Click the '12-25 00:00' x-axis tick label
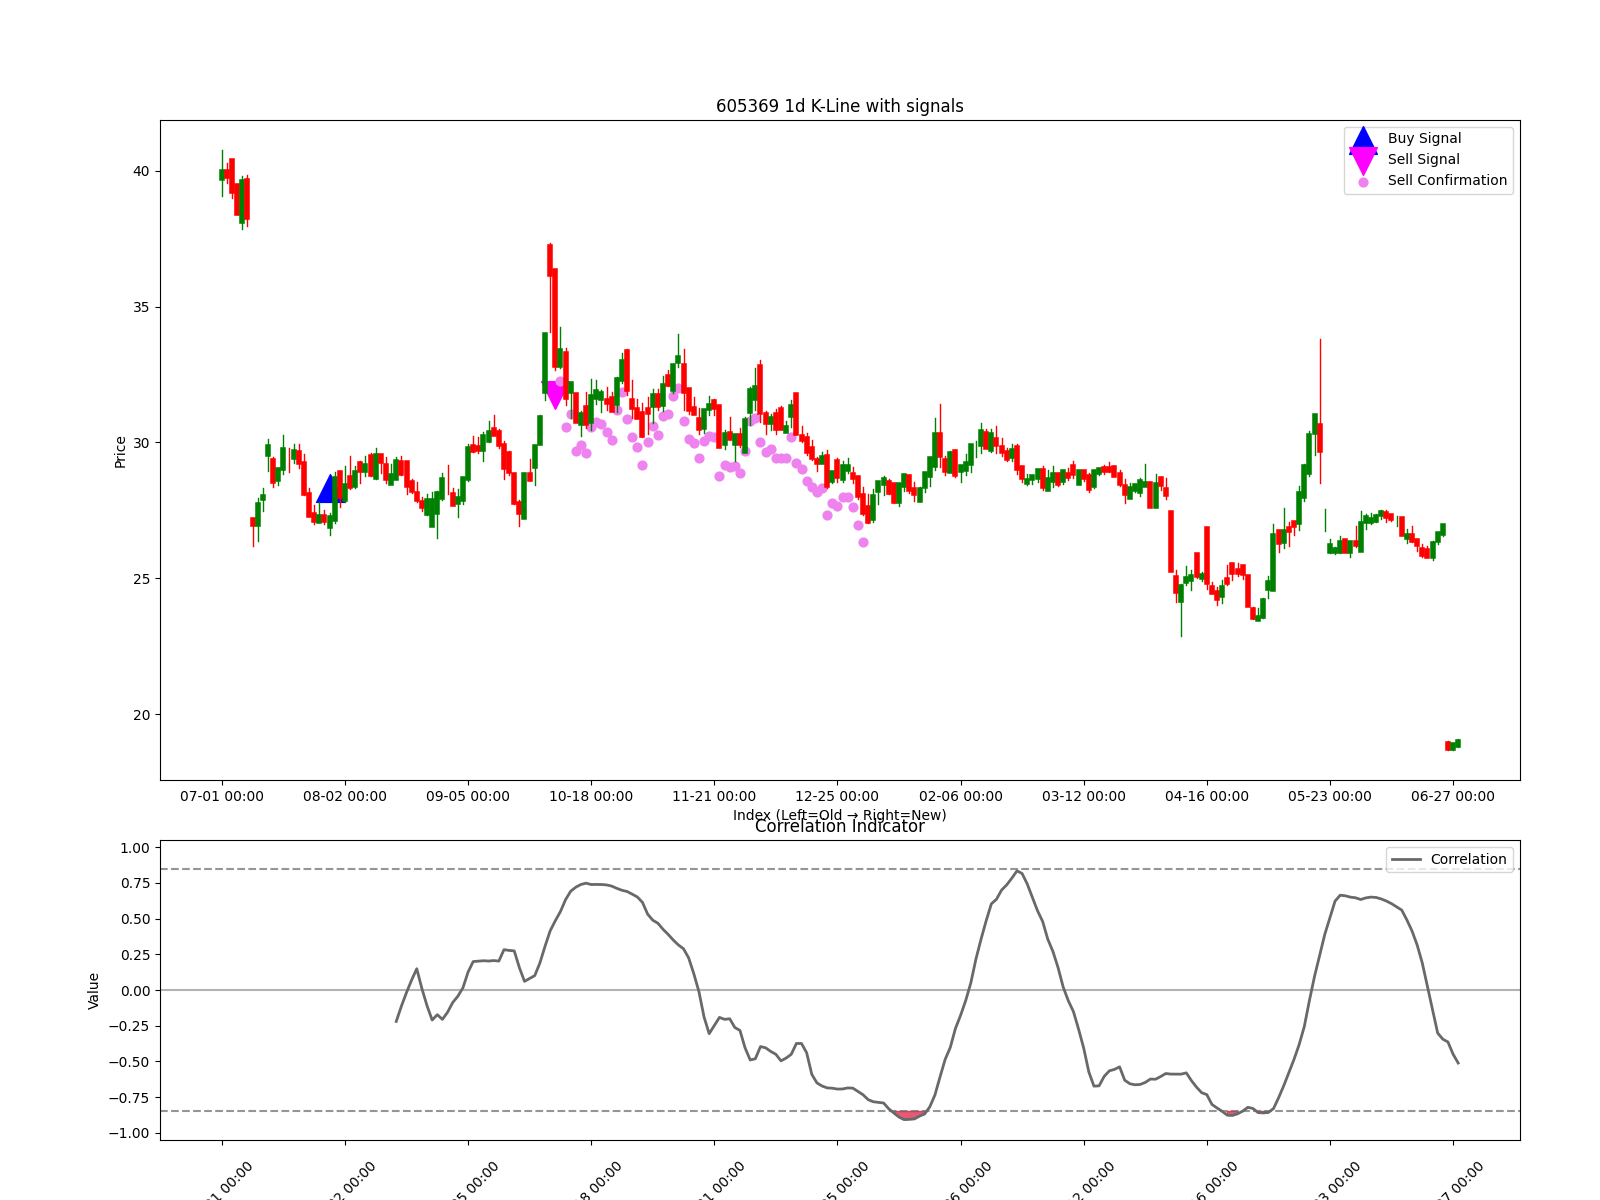 [x=837, y=796]
